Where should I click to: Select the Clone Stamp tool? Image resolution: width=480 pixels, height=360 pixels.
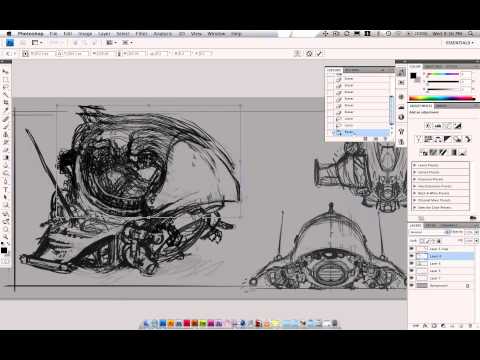point(5,134)
